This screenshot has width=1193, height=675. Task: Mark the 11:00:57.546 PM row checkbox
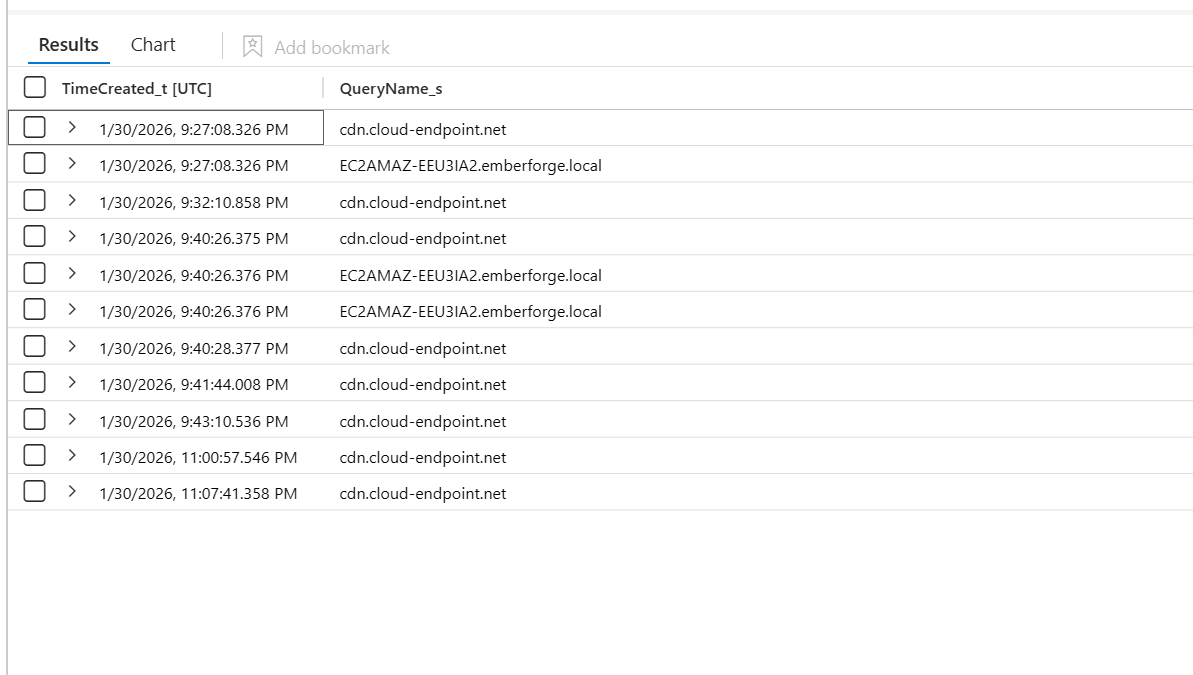pyautogui.click(x=35, y=456)
